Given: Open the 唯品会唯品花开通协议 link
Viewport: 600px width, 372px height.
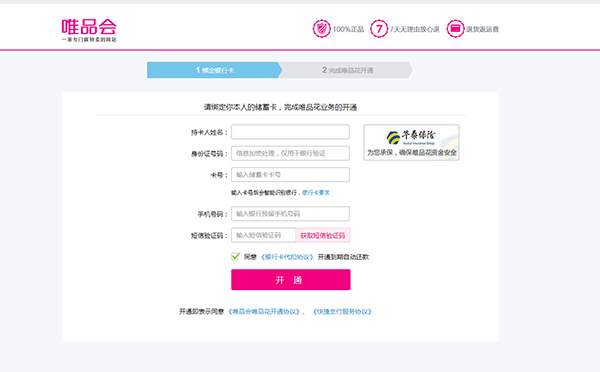Looking at the screenshot, I should tap(264, 312).
